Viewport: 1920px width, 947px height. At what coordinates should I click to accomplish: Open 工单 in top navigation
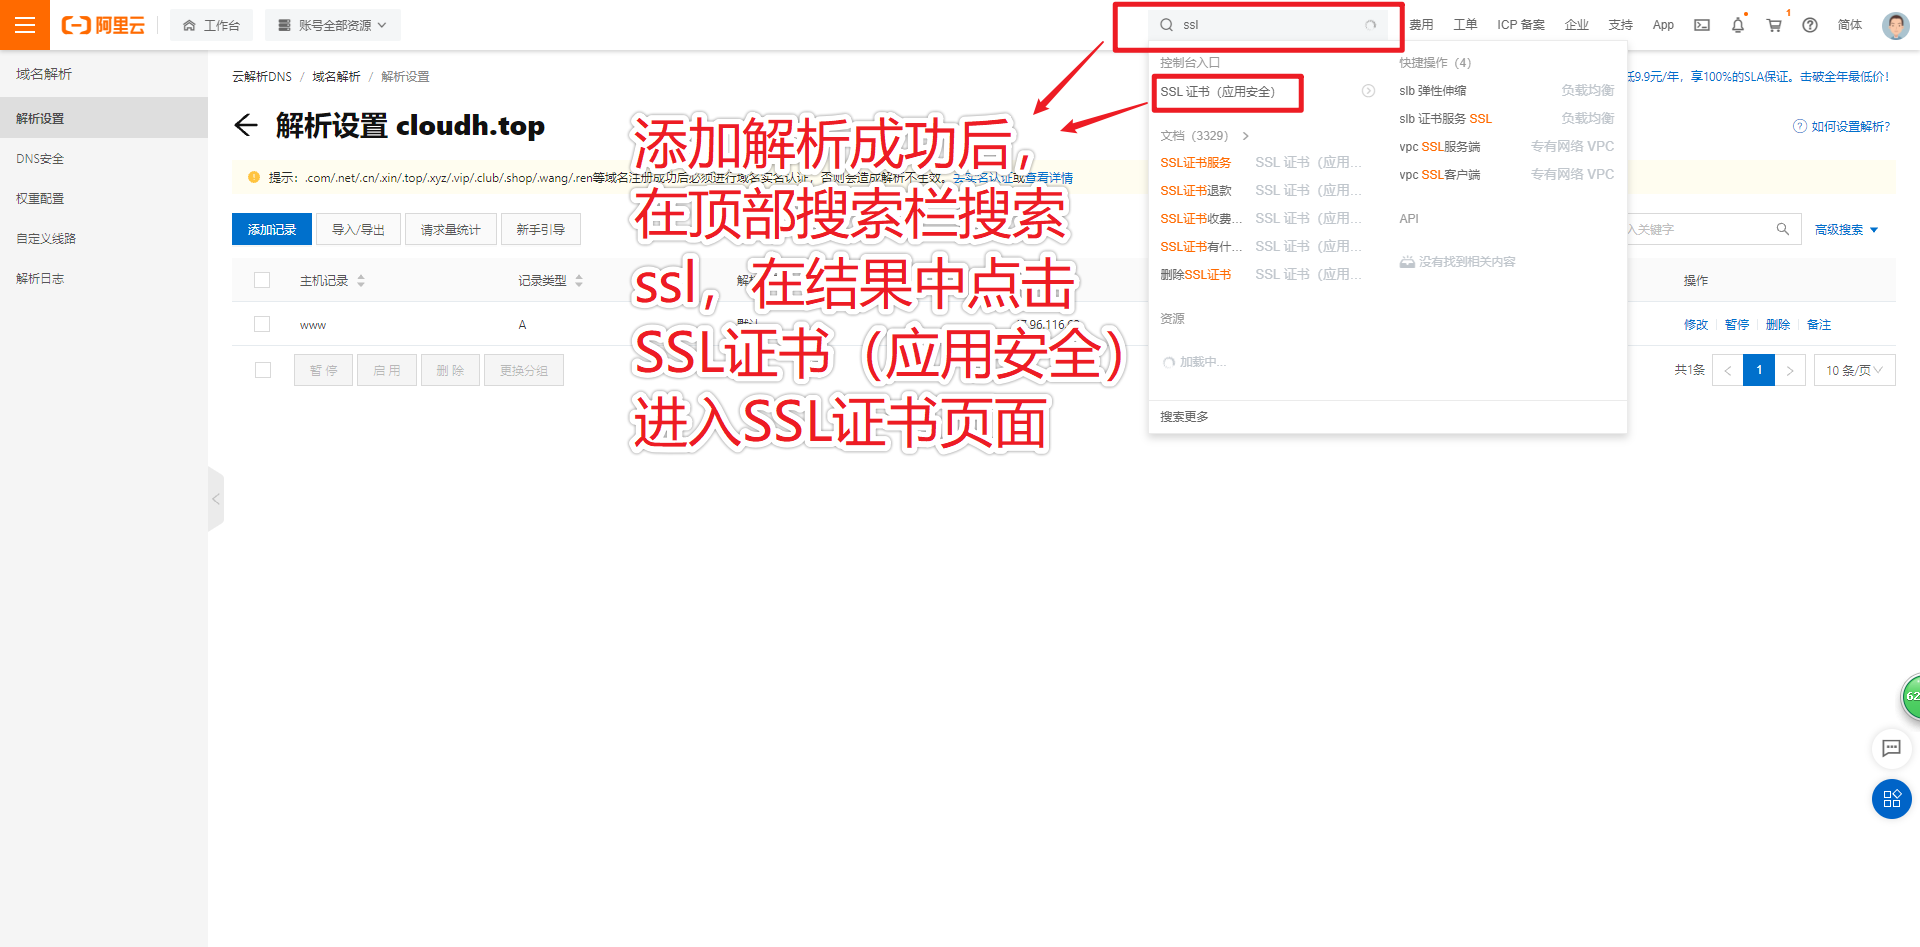pyautogui.click(x=1465, y=25)
